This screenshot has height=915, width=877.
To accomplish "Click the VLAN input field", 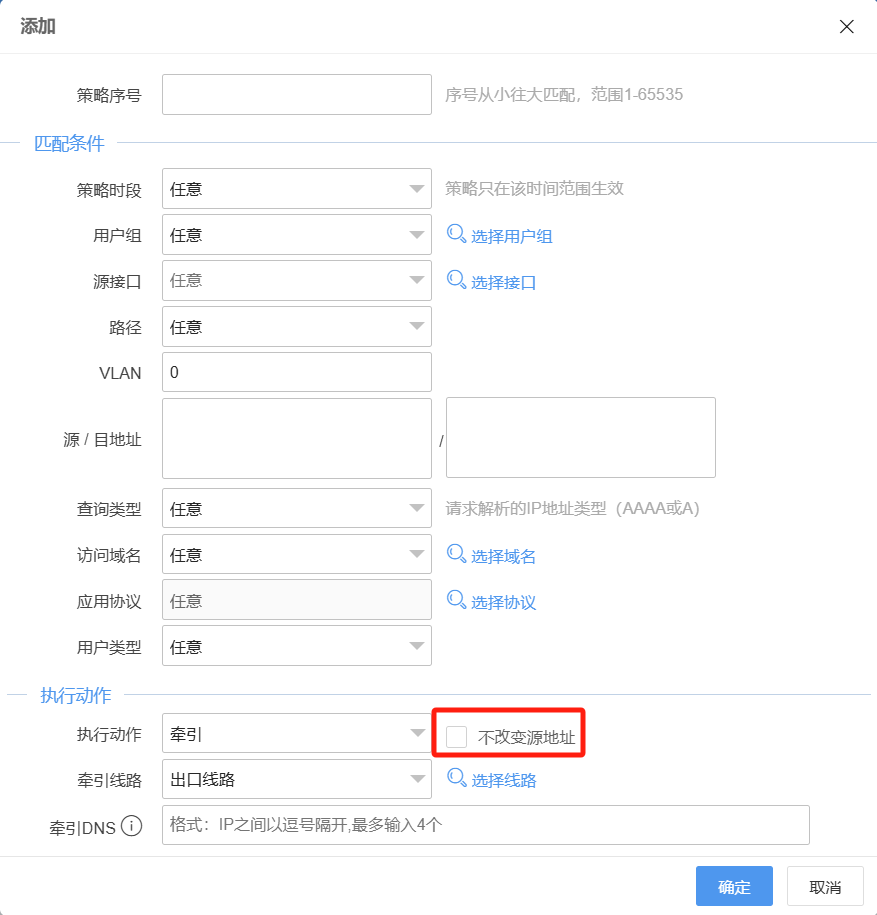I will click(296, 372).
